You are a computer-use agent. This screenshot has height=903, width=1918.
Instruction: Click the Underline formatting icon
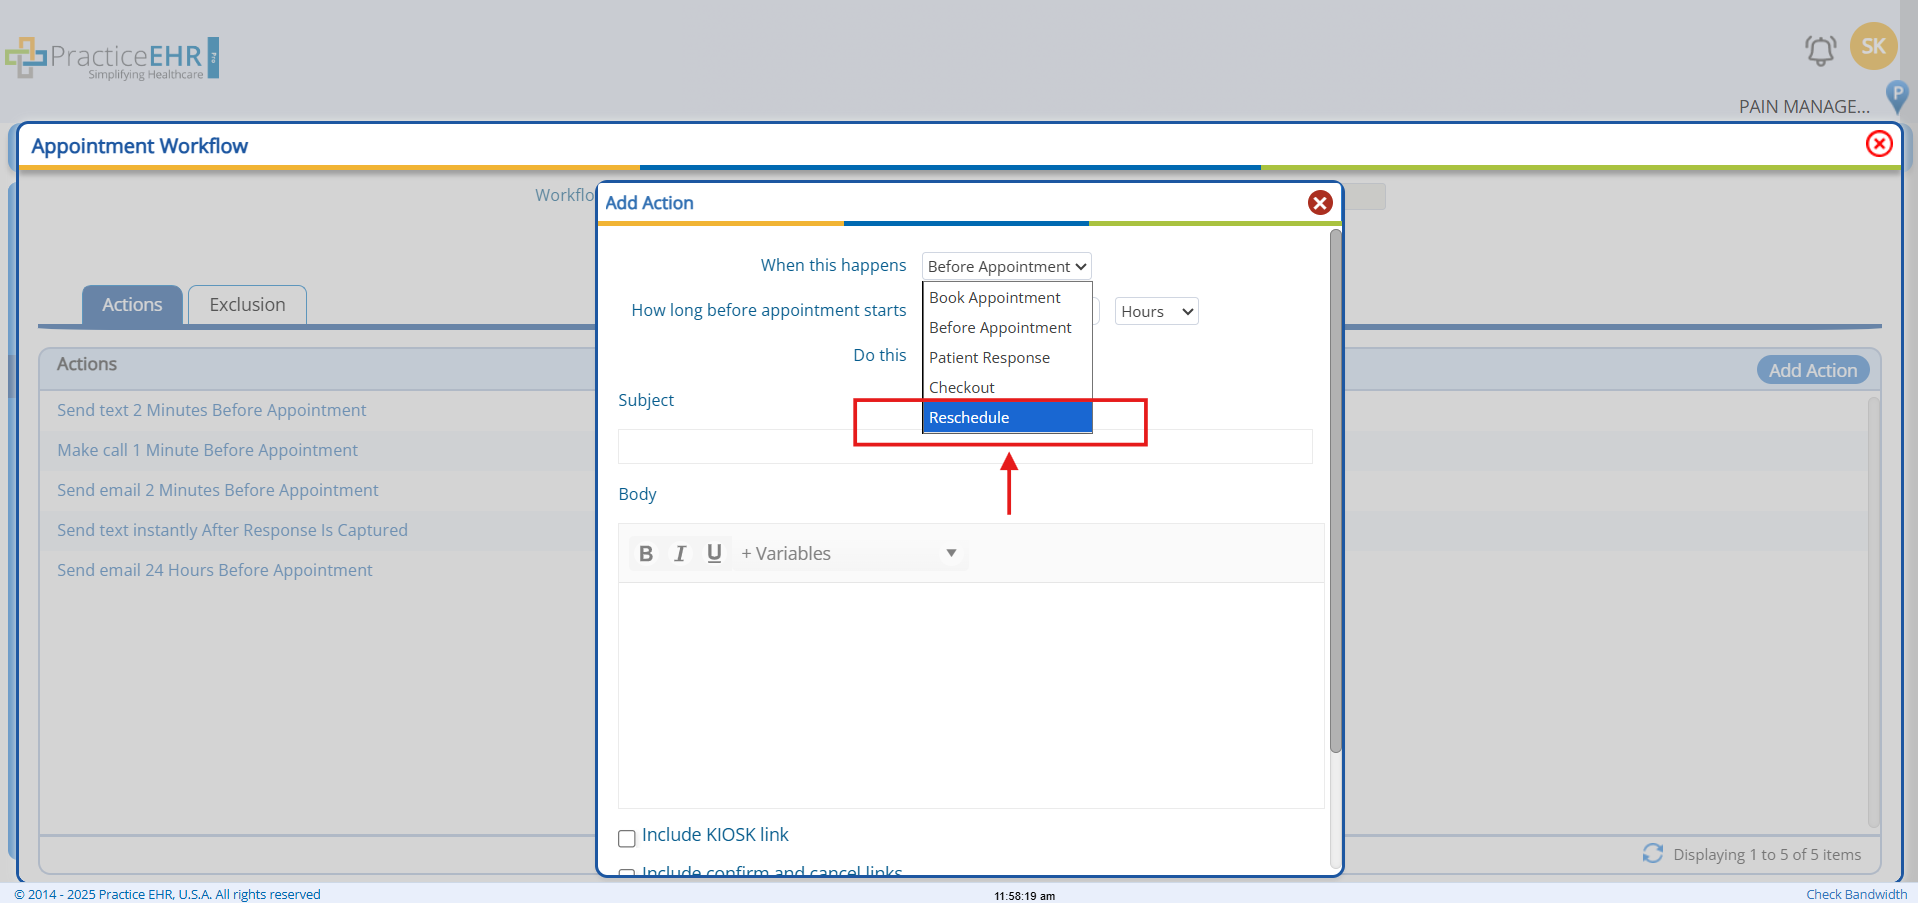(714, 554)
